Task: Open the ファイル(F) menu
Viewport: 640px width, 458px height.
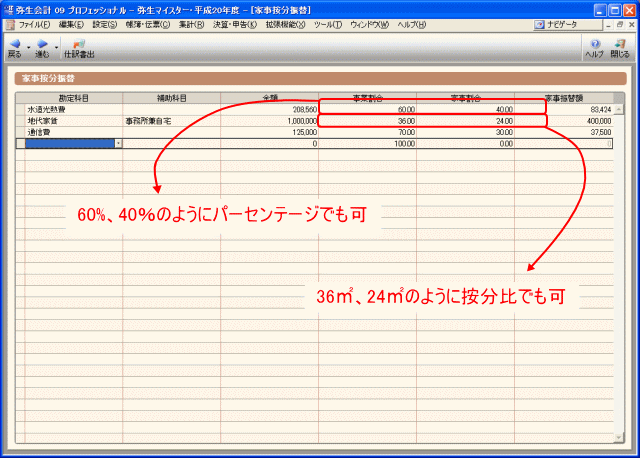Action: (34, 23)
